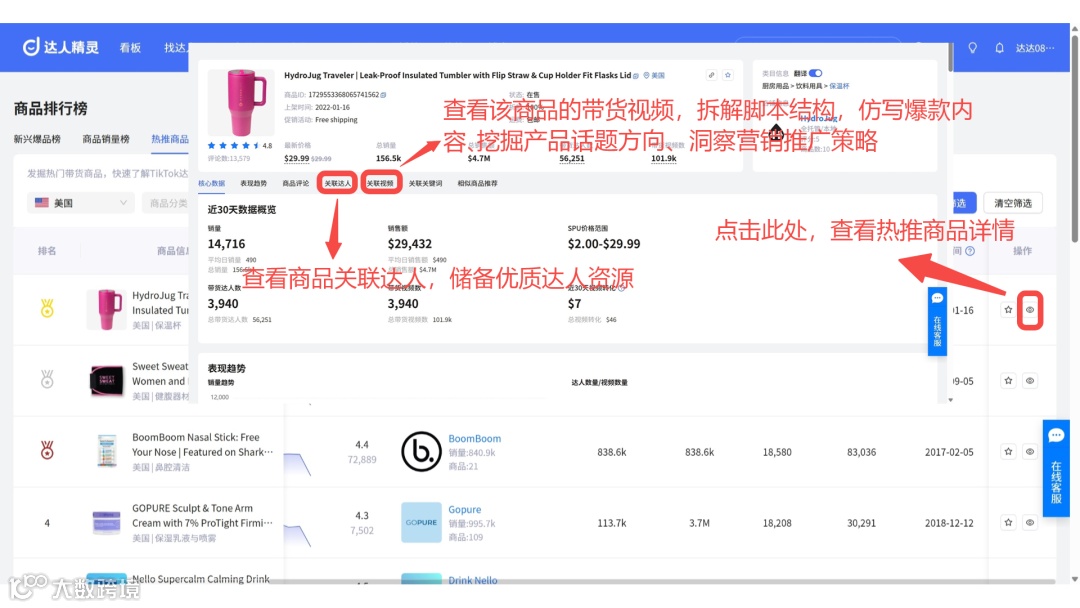Open the BoomBoom shop link
The height and width of the screenshot is (608, 1080).
(475, 439)
